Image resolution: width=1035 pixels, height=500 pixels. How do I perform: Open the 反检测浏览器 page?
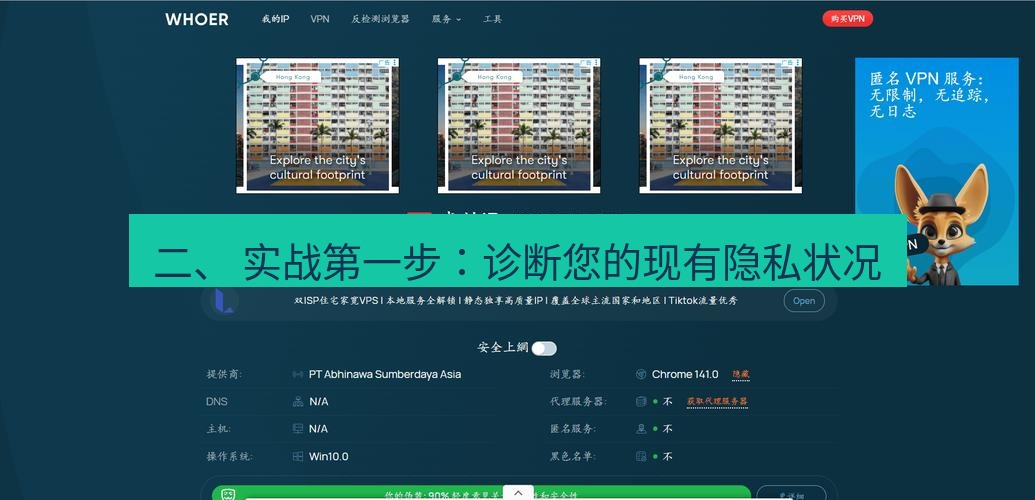(380, 19)
